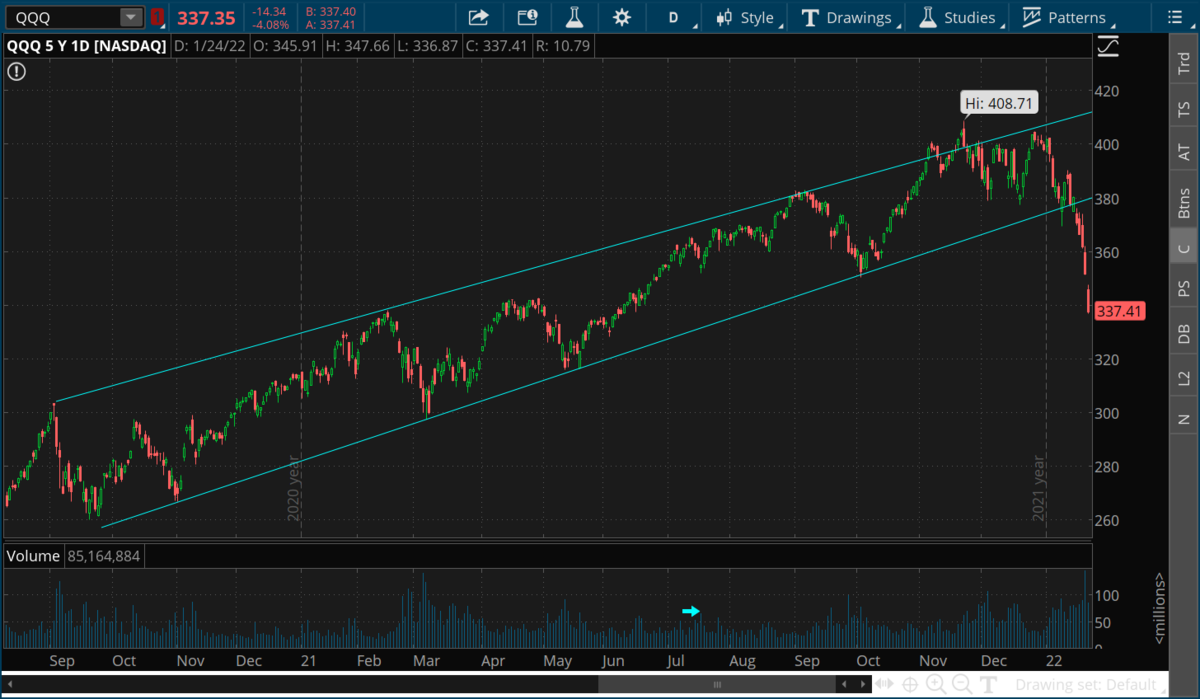Viewport: 1200px width, 699px height.
Task: Open the DB sidebar tab
Action: [1184, 334]
